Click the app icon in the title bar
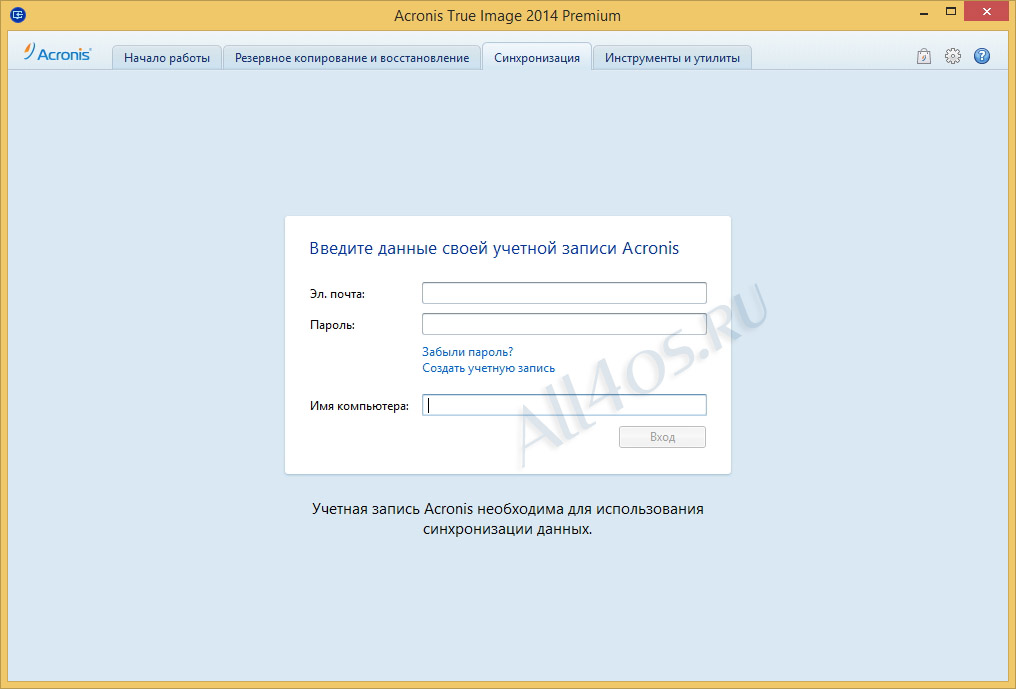The height and width of the screenshot is (689, 1016). pyautogui.click(x=17, y=14)
